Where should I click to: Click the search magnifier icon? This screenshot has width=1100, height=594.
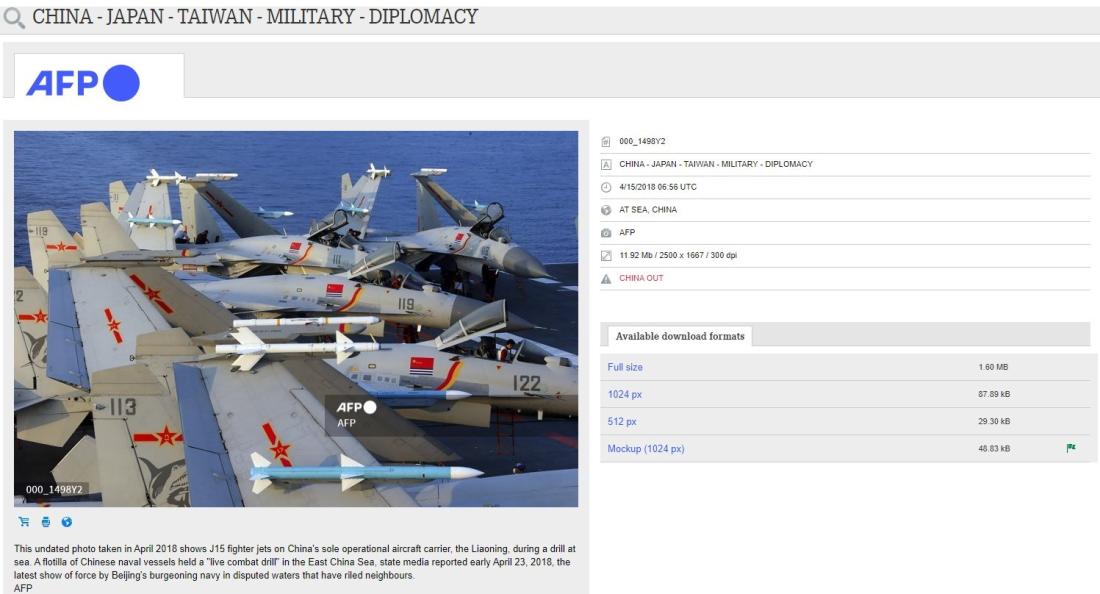(14, 17)
